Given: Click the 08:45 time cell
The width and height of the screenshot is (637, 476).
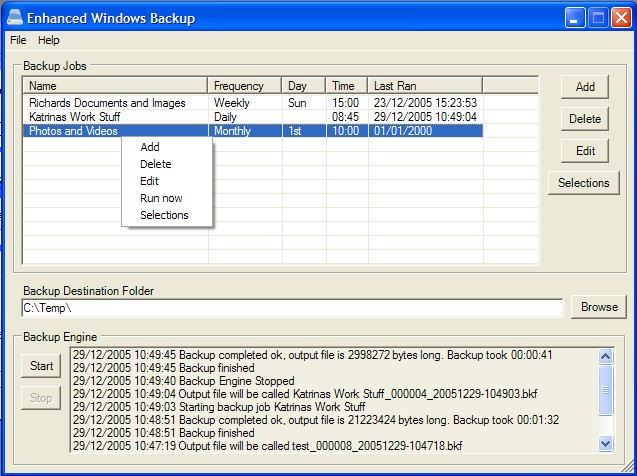Looking at the screenshot, I should [x=345, y=117].
